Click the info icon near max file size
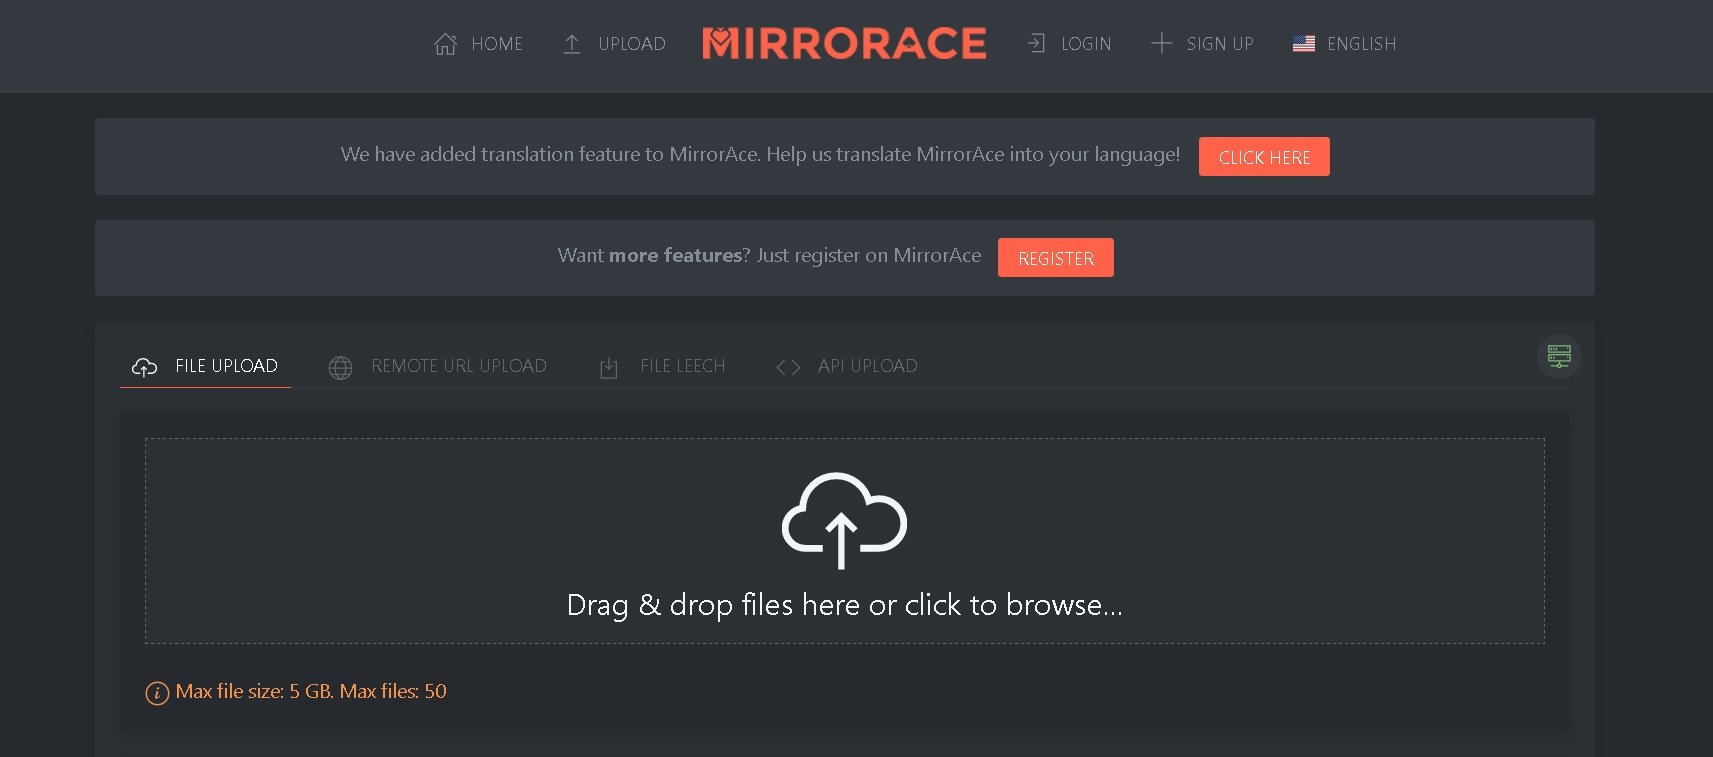 pyautogui.click(x=157, y=693)
